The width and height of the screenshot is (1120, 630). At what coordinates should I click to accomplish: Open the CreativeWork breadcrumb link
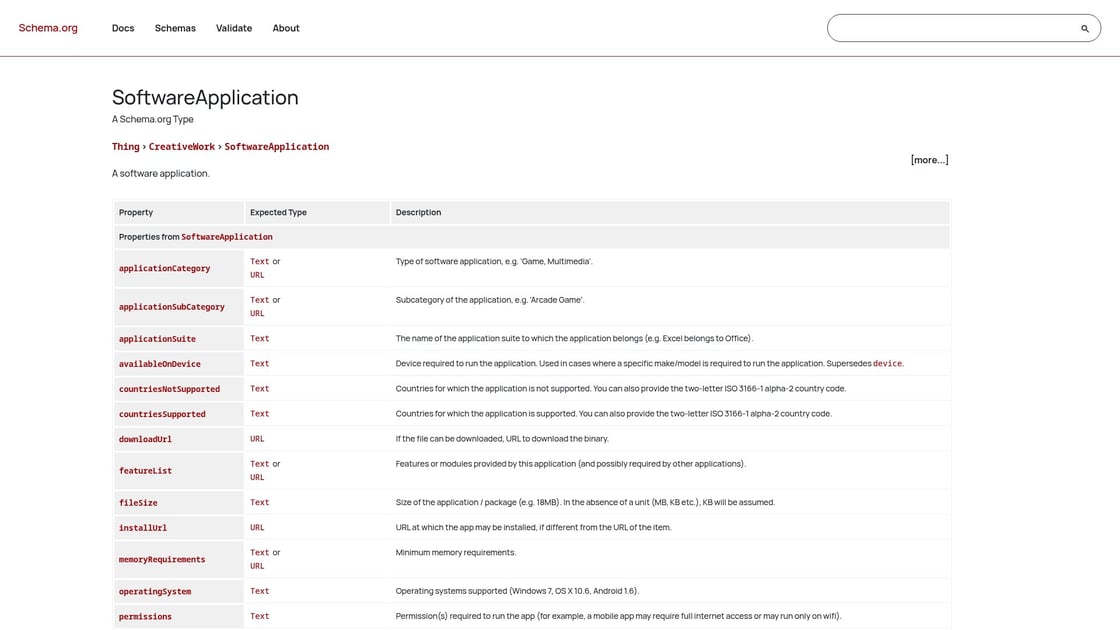[x=182, y=146]
